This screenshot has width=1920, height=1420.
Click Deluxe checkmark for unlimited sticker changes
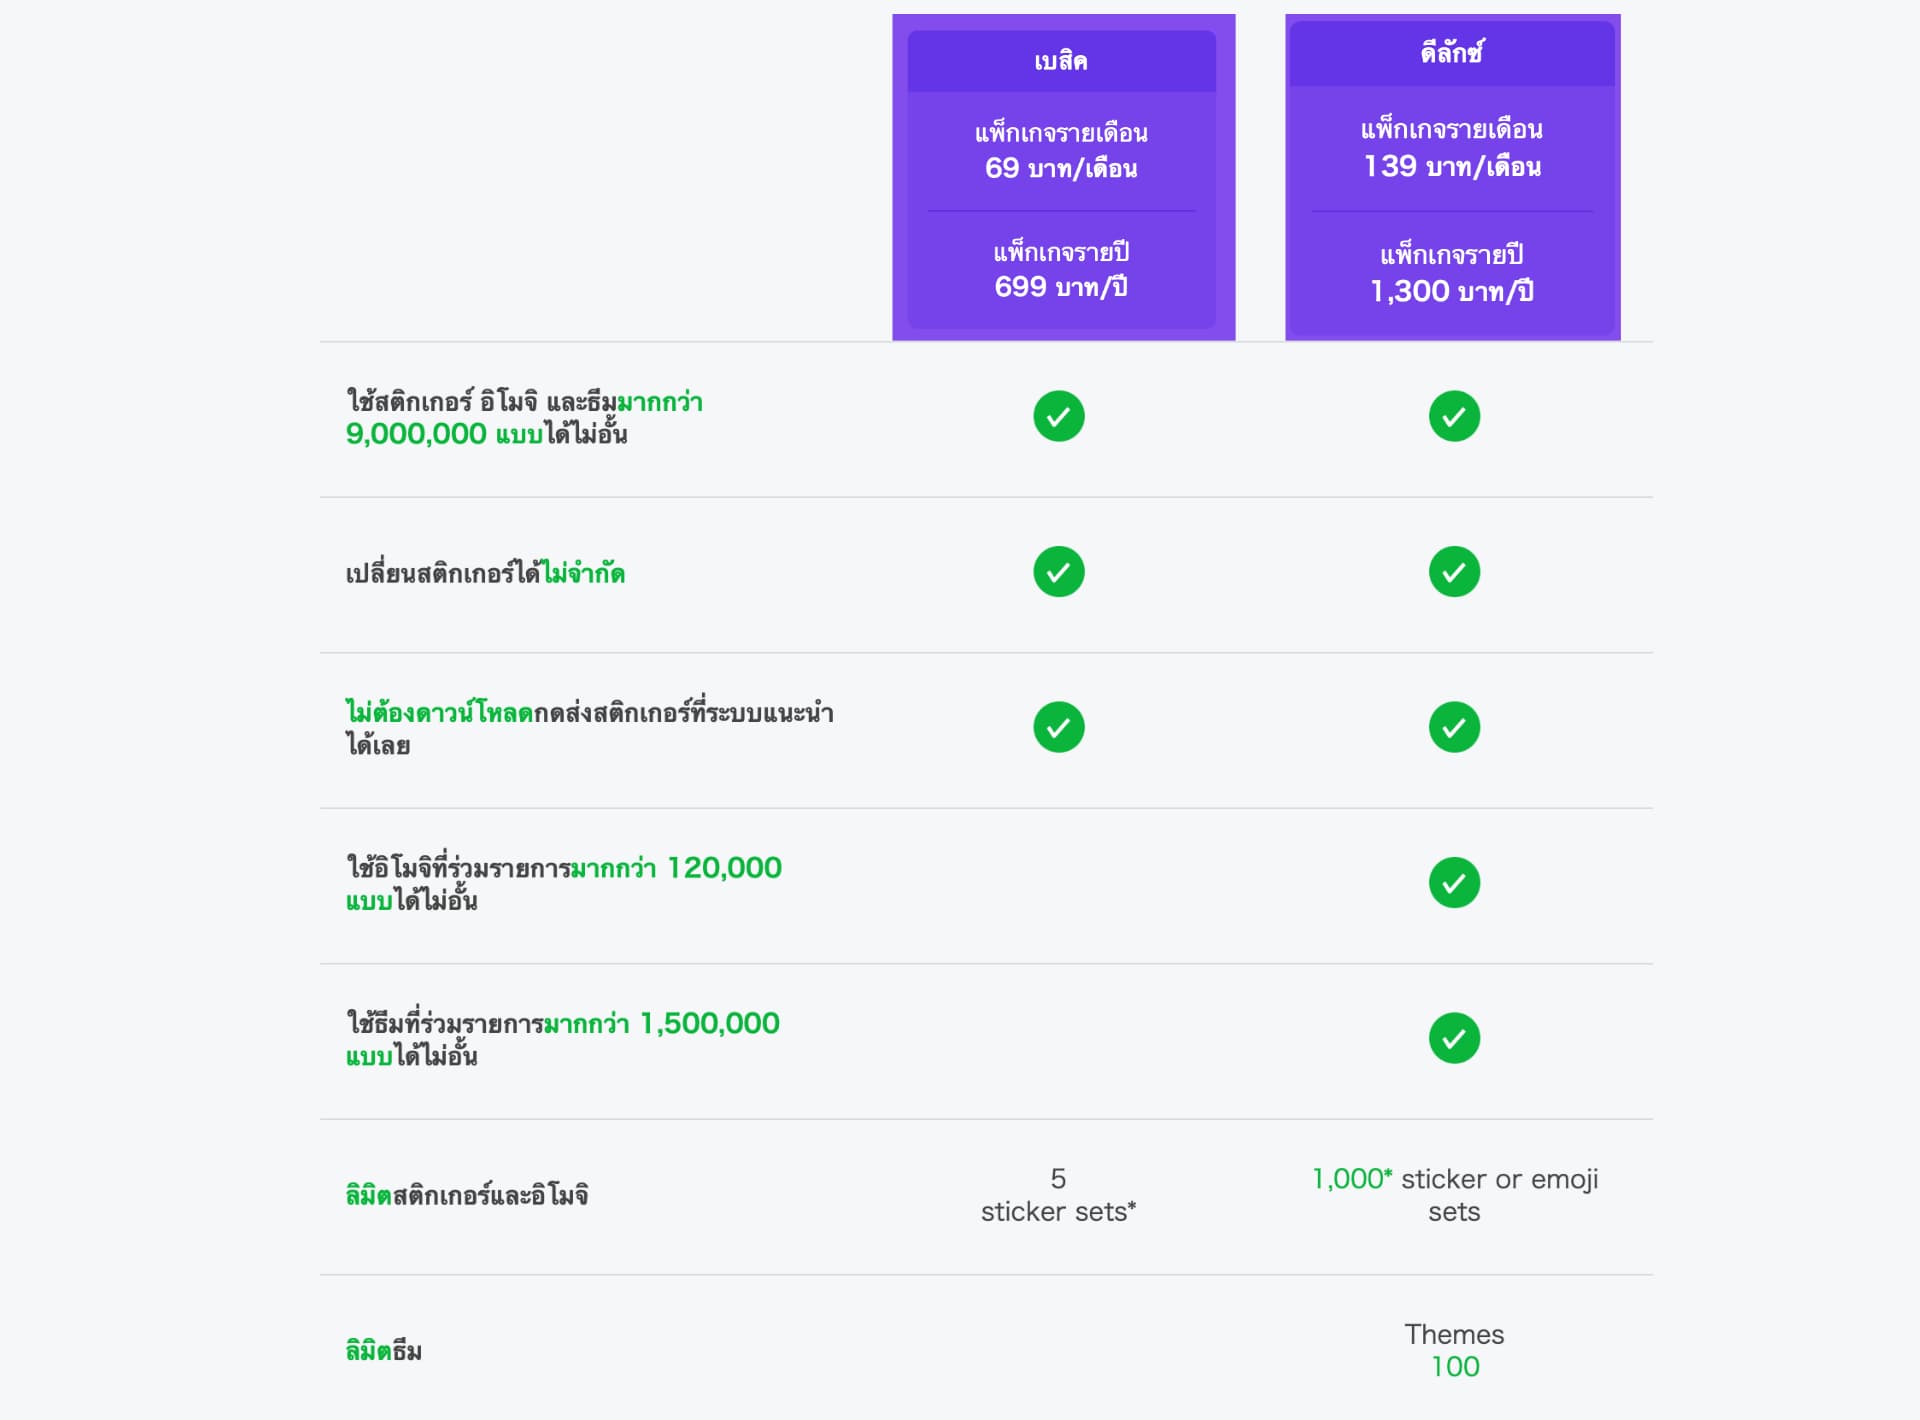click(1453, 572)
